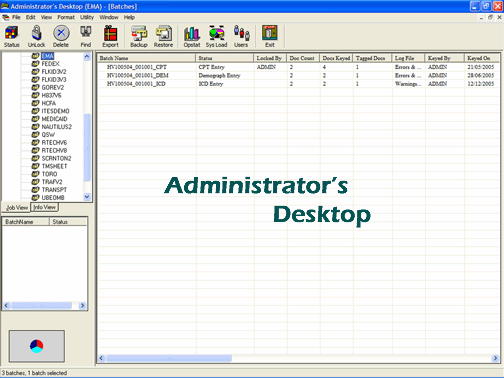Show Sys Load statistics
The image size is (504, 378).
pos(217,36)
